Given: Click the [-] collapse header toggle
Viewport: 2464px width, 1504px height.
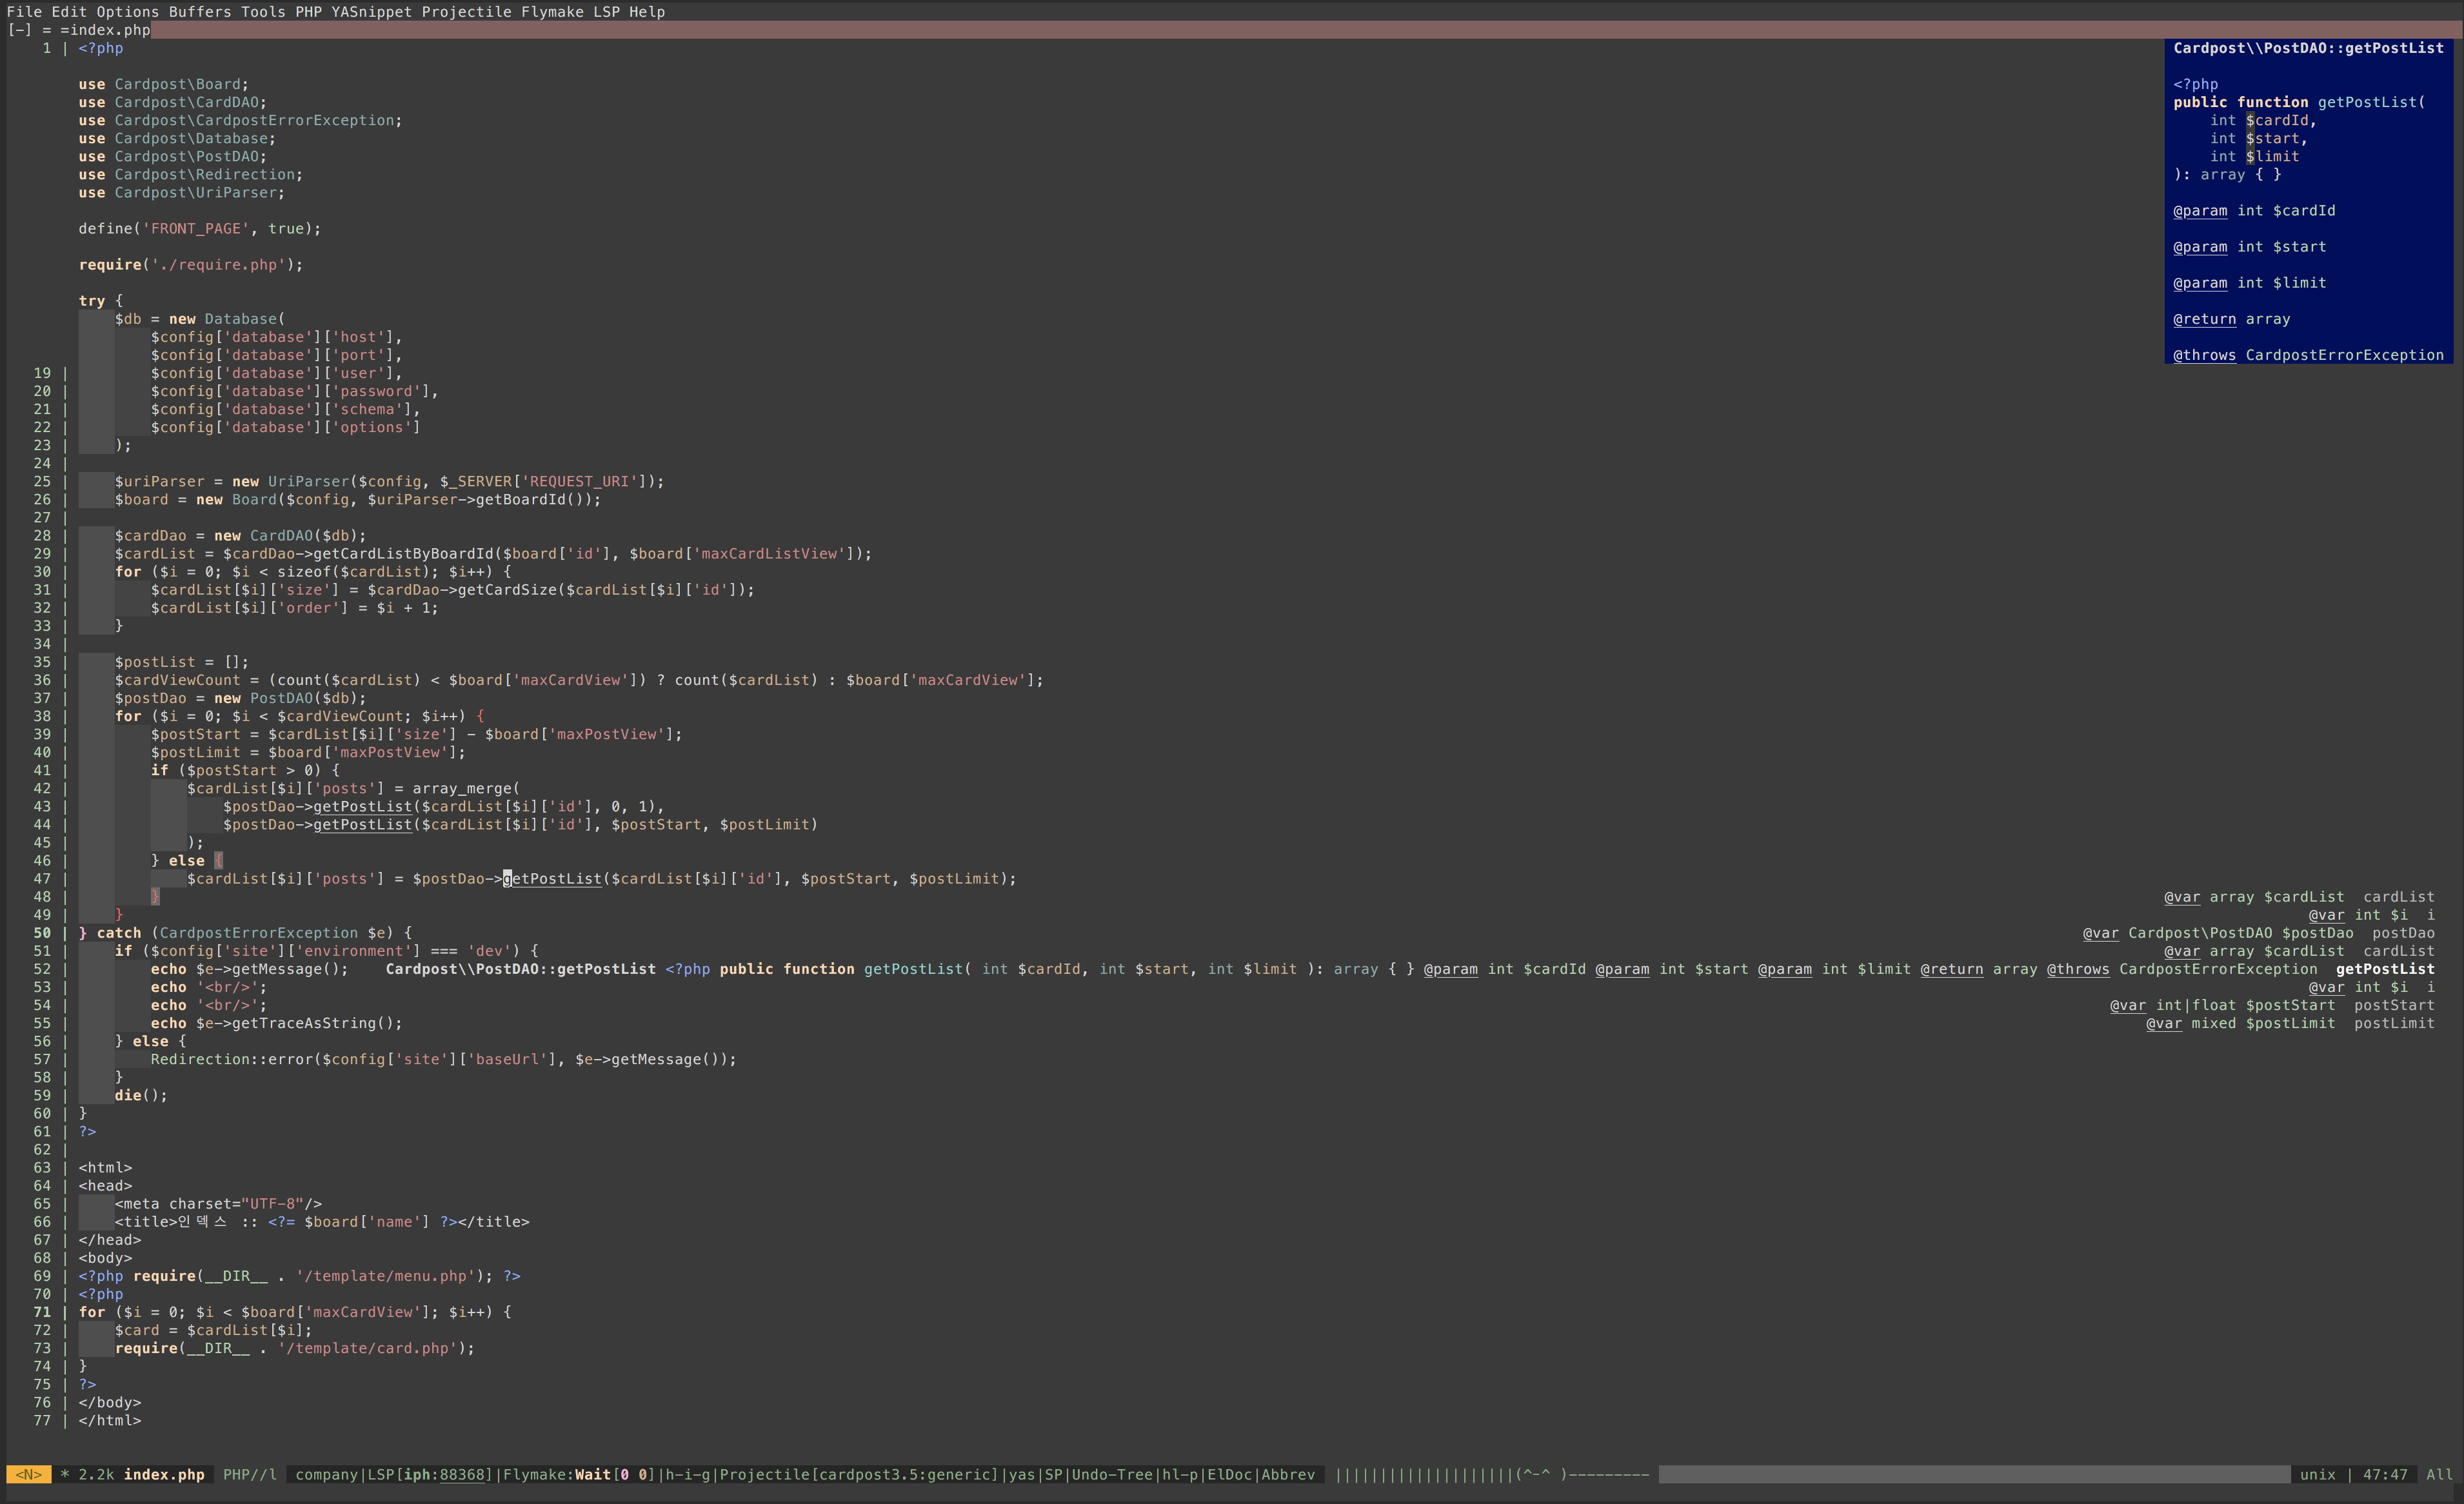Looking at the screenshot, I should (x=19, y=30).
